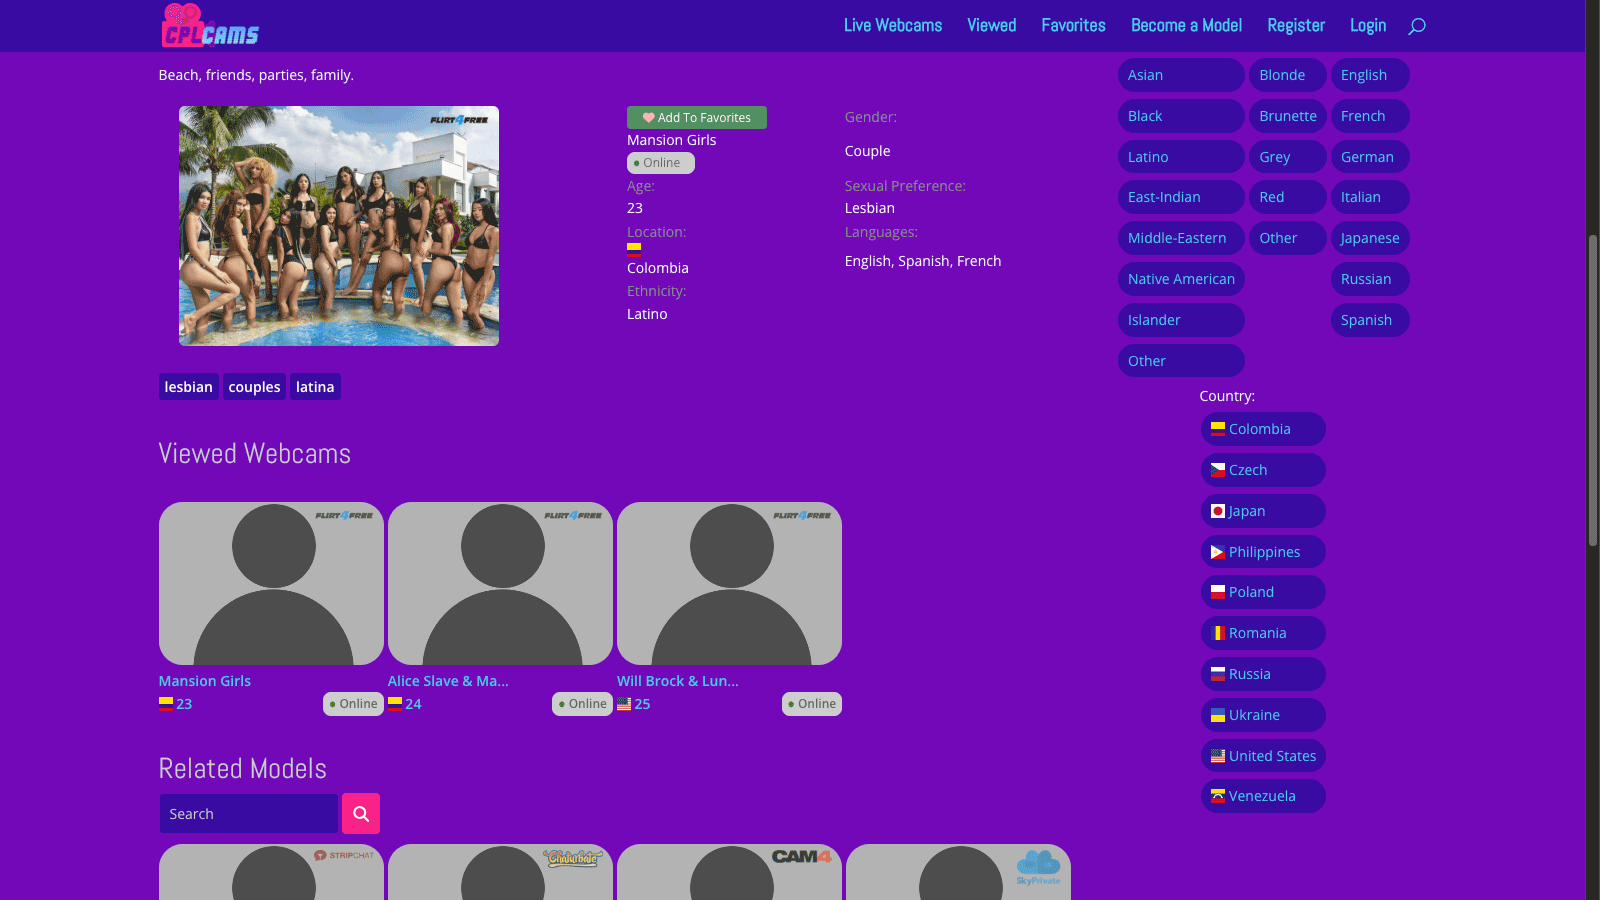The image size is (1600, 900).
Task: Click the Colombia flag under Location
Action: (634, 249)
